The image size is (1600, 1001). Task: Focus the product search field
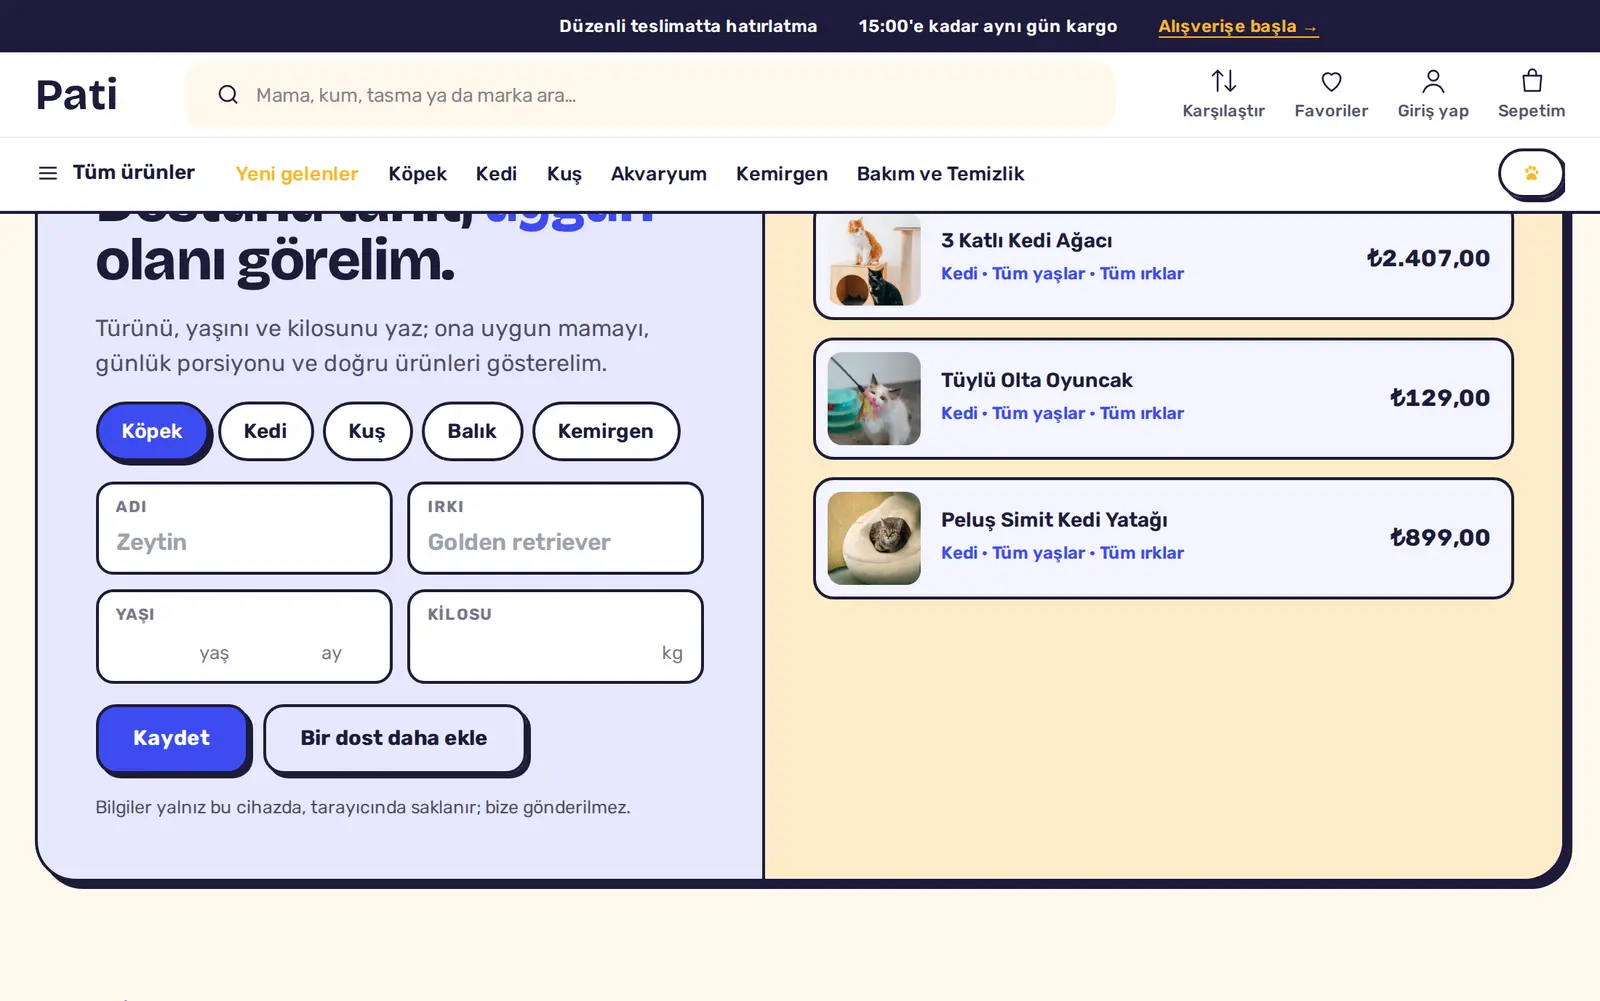pos(650,95)
